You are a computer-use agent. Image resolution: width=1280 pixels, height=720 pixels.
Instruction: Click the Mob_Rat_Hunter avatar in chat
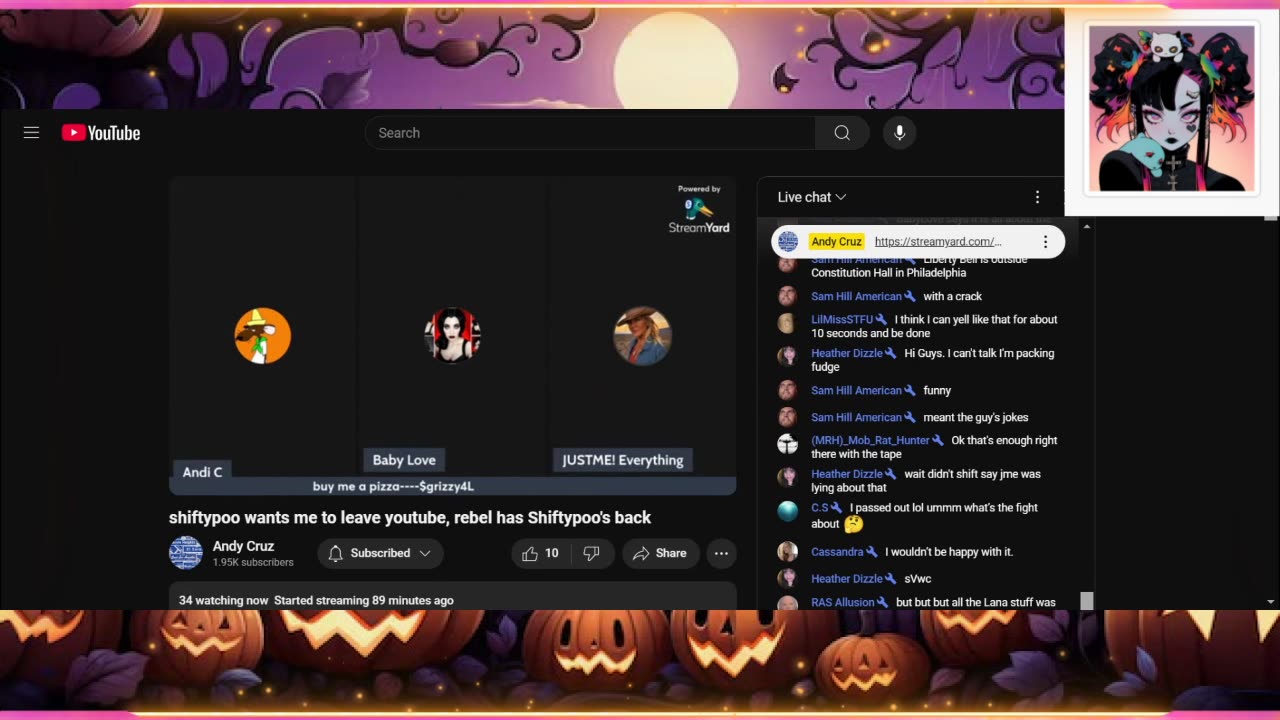coord(788,444)
